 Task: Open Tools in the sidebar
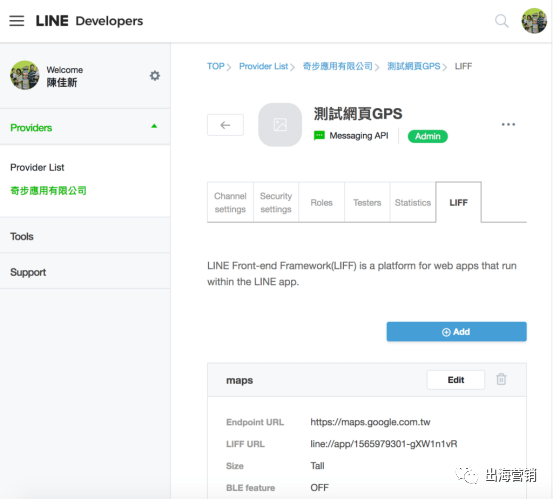tap(22, 236)
